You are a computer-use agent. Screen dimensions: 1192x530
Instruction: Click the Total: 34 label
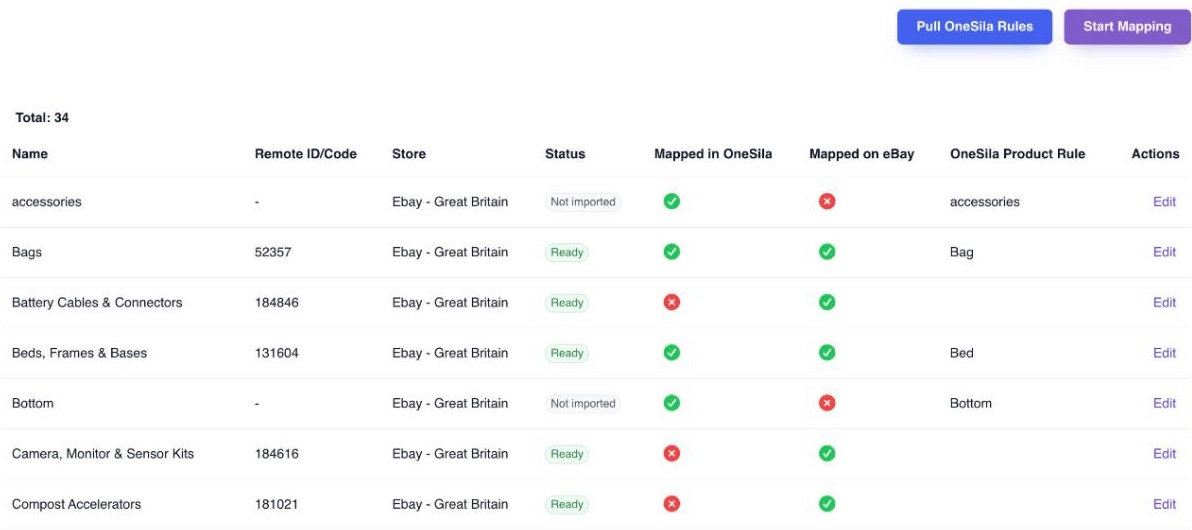coord(42,118)
